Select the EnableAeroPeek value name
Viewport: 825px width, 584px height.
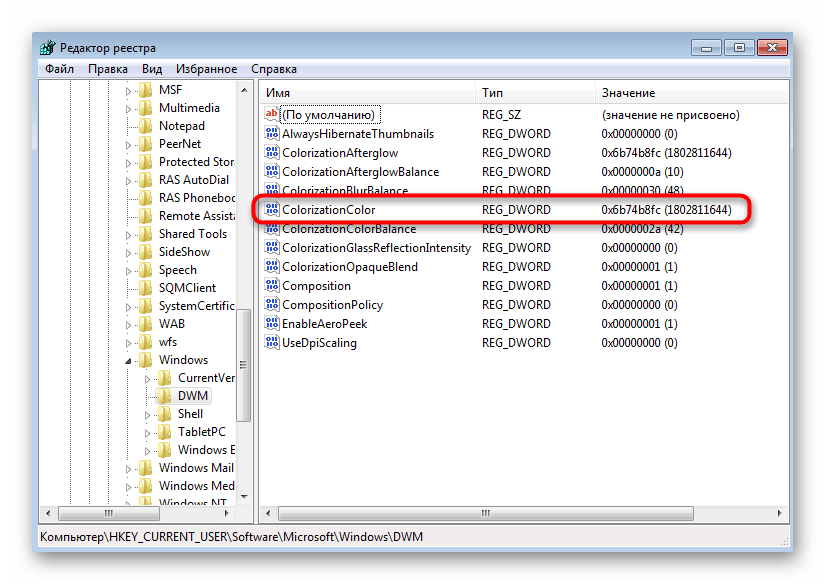[x=324, y=324]
